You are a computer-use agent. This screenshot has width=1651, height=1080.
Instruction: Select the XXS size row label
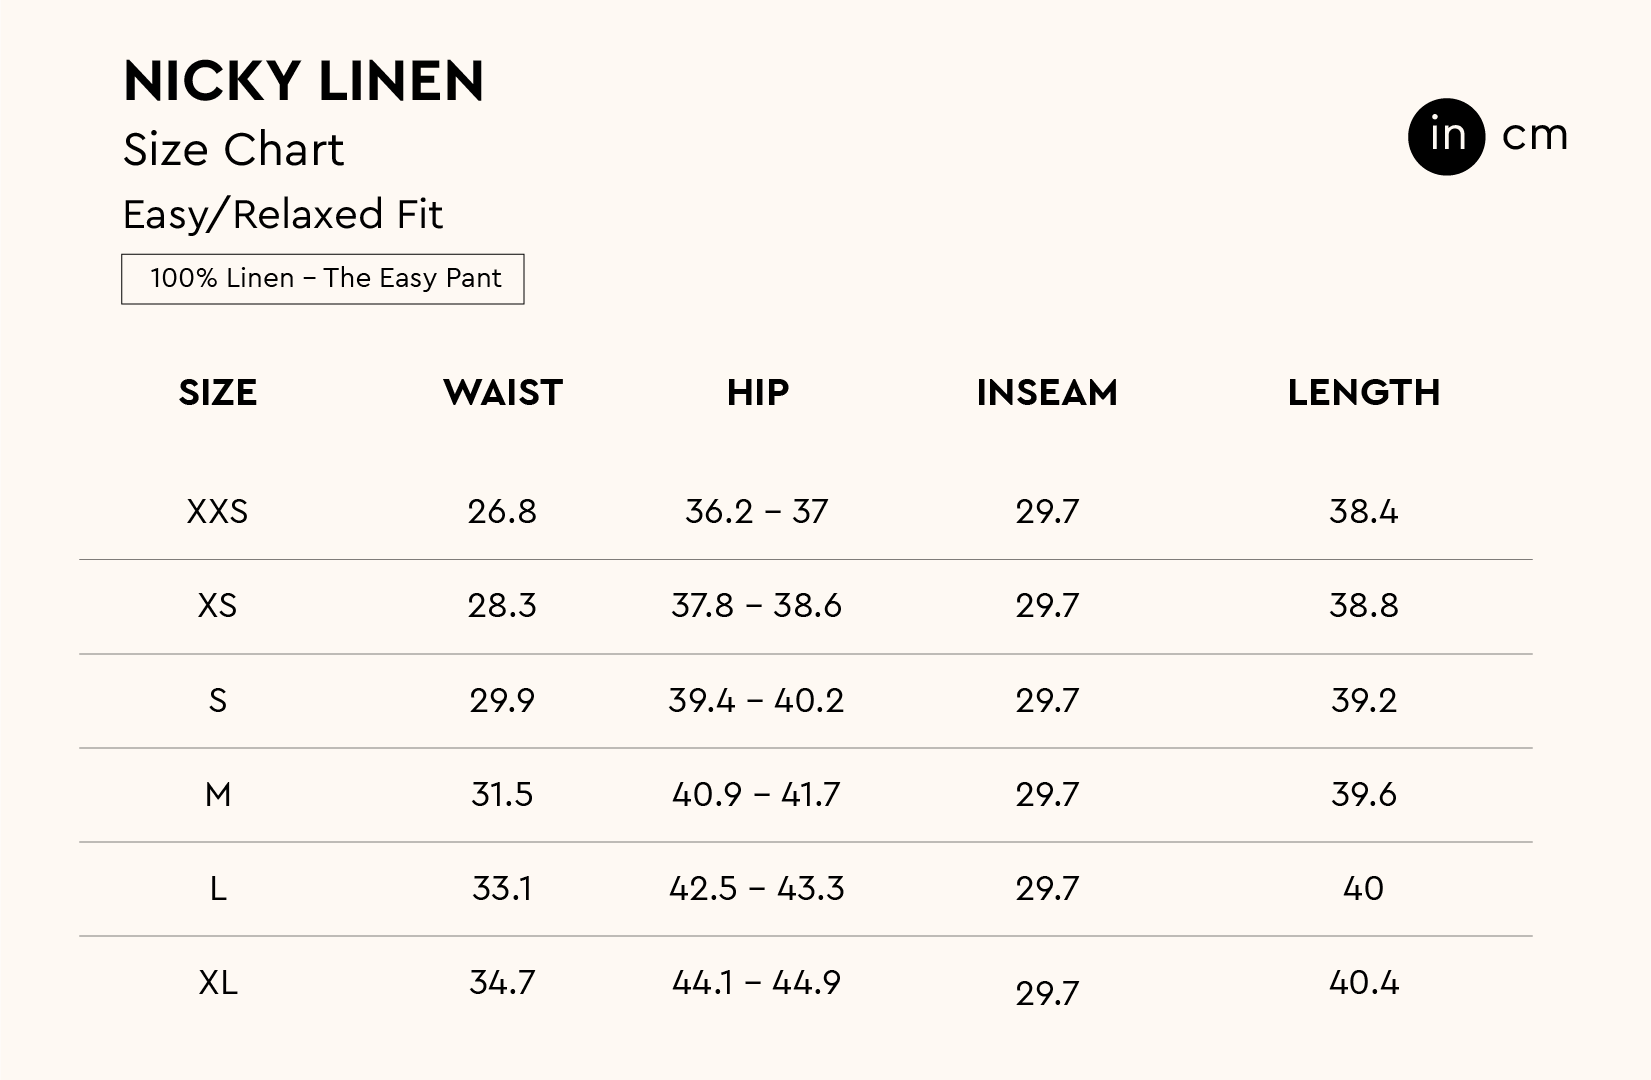coord(217,512)
